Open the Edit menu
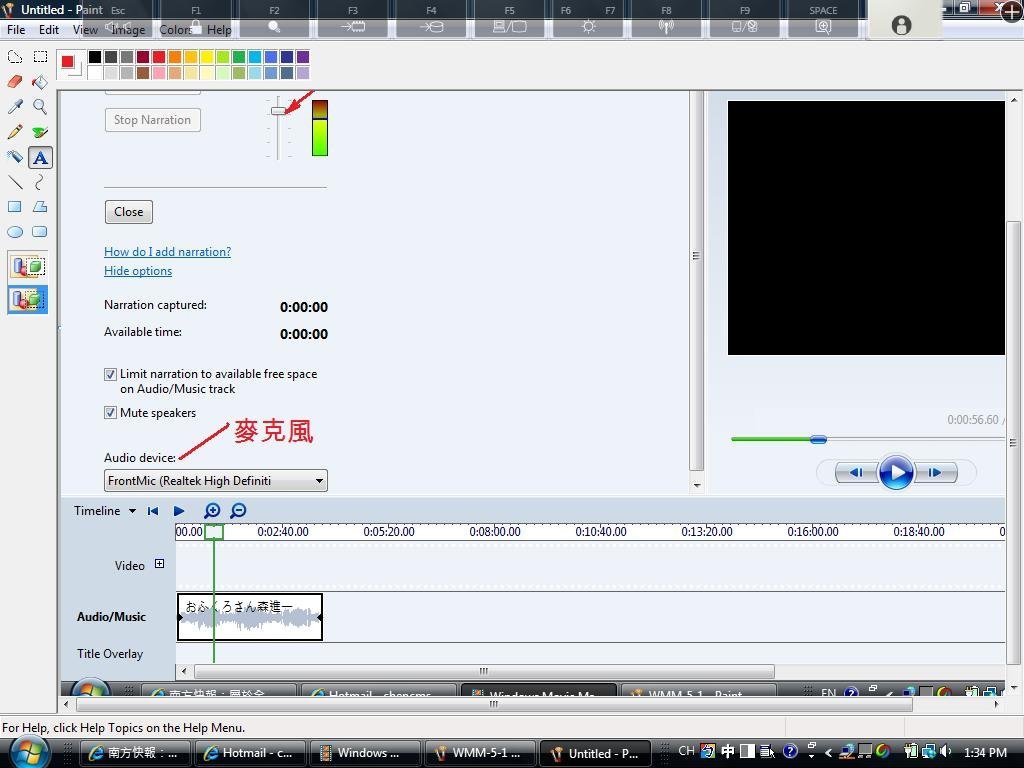The width and height of the screenshot is (1024, 768). [49, 29]
